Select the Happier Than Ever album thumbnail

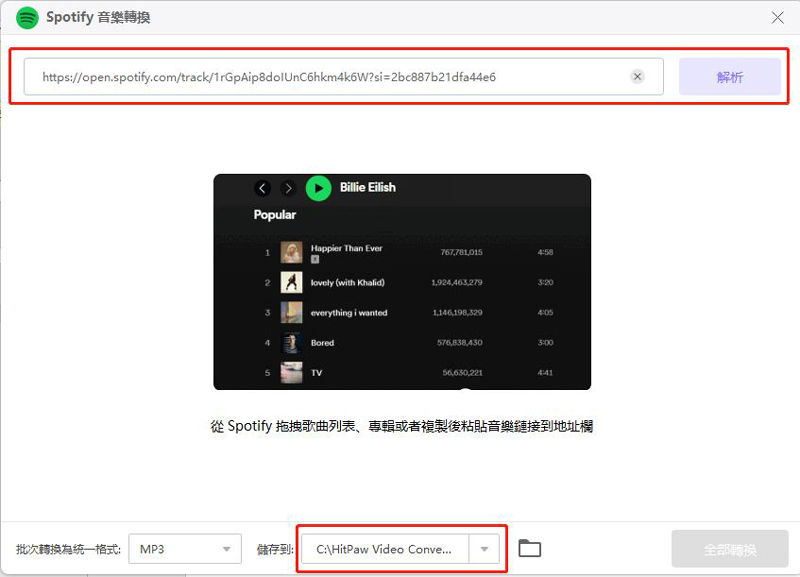point(291,252)
